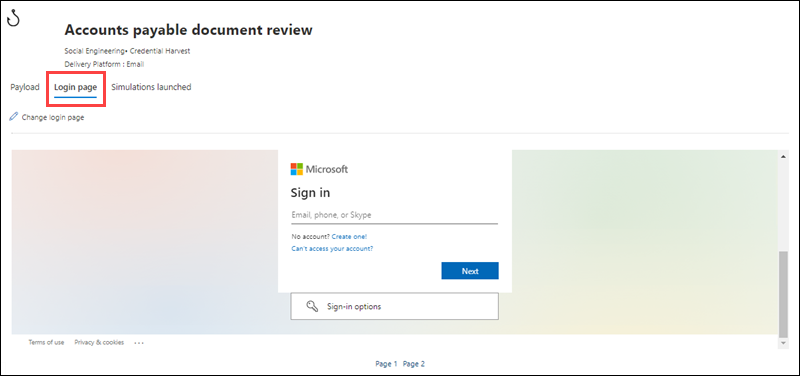Switch to the Payload tab

[x=25, y=87]
